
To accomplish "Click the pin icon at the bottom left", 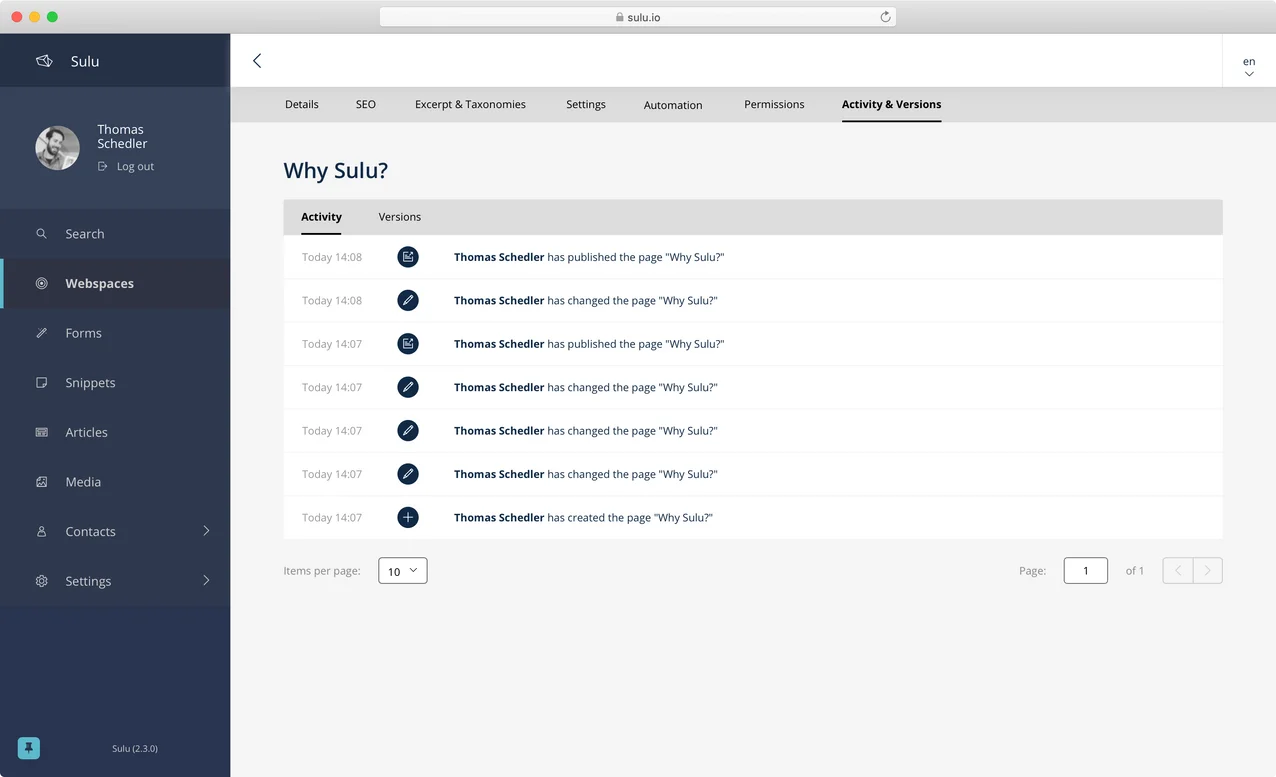I will click(28, 747).
